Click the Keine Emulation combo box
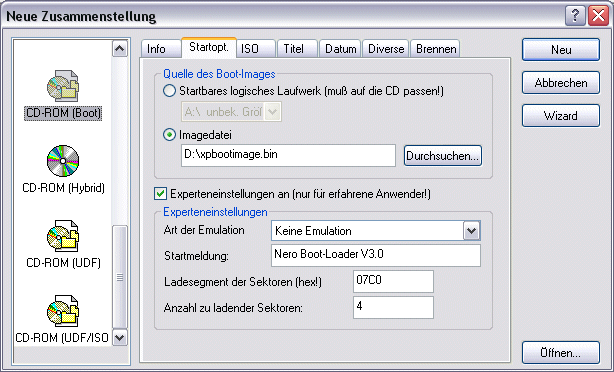This screenshot has height=372, width=614. click(x=376, y=231)
